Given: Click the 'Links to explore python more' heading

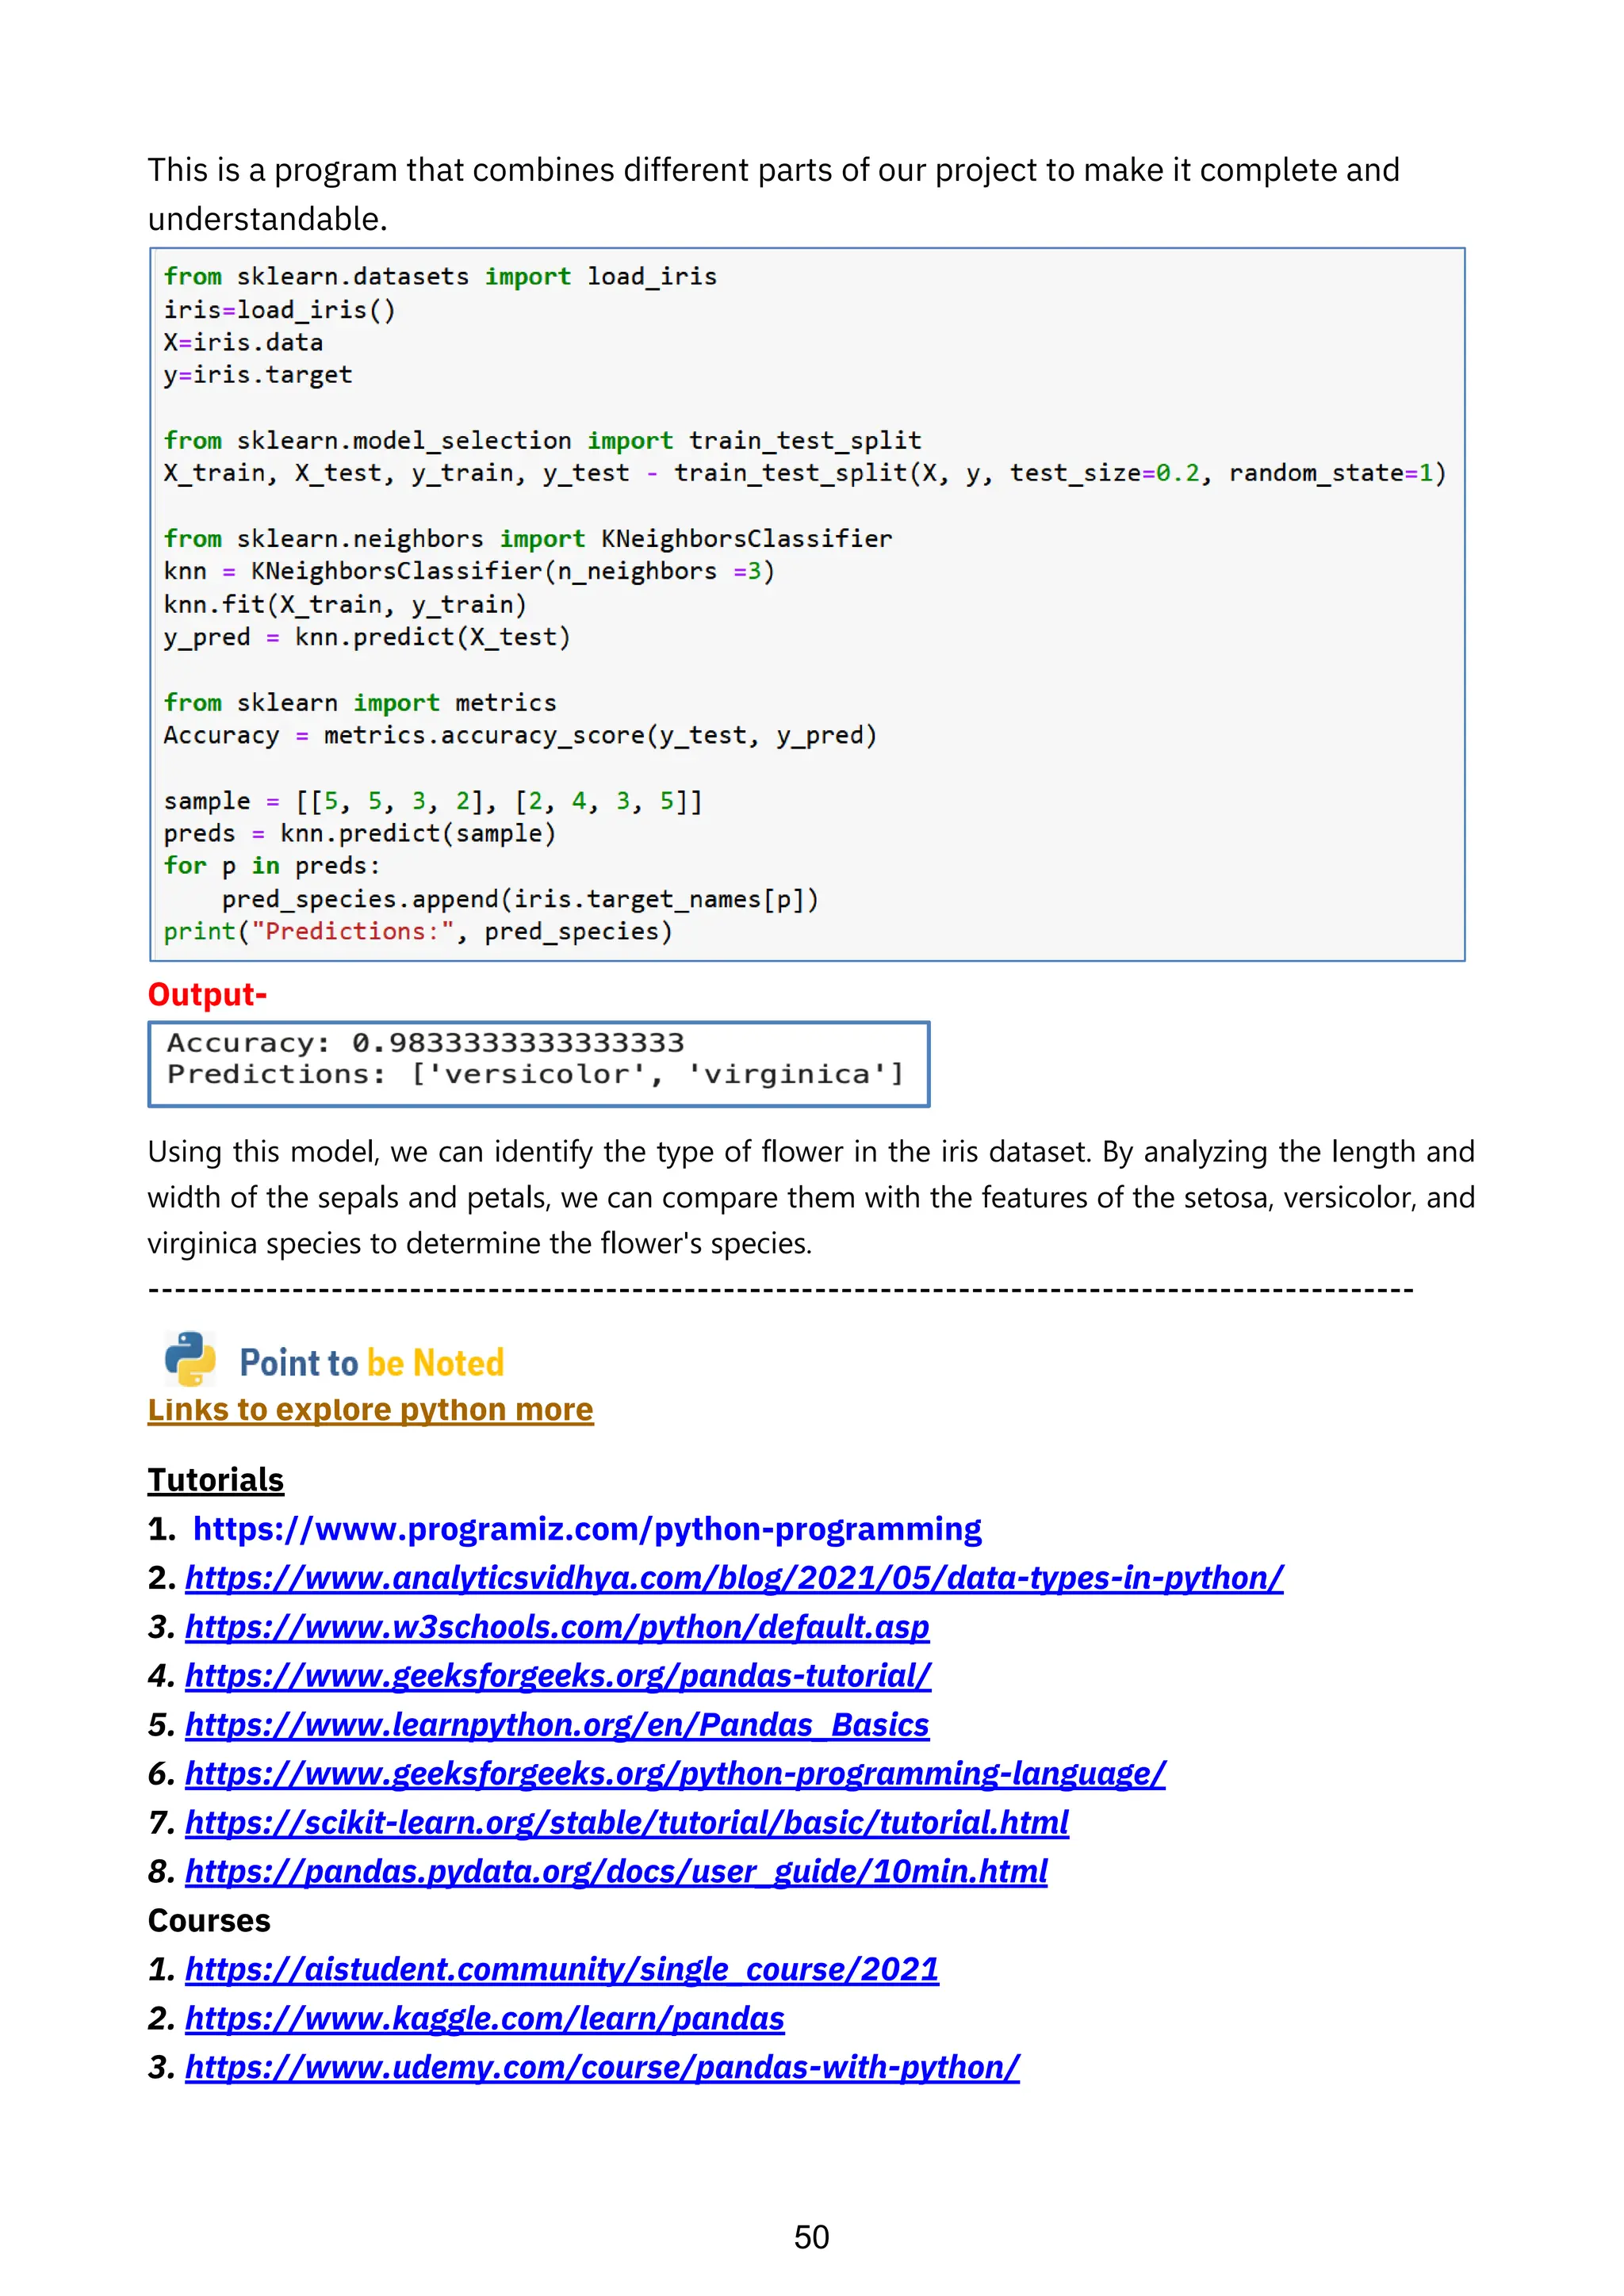Looking at the screenshot, I should pyautogui.click(x=370, y=1410).
